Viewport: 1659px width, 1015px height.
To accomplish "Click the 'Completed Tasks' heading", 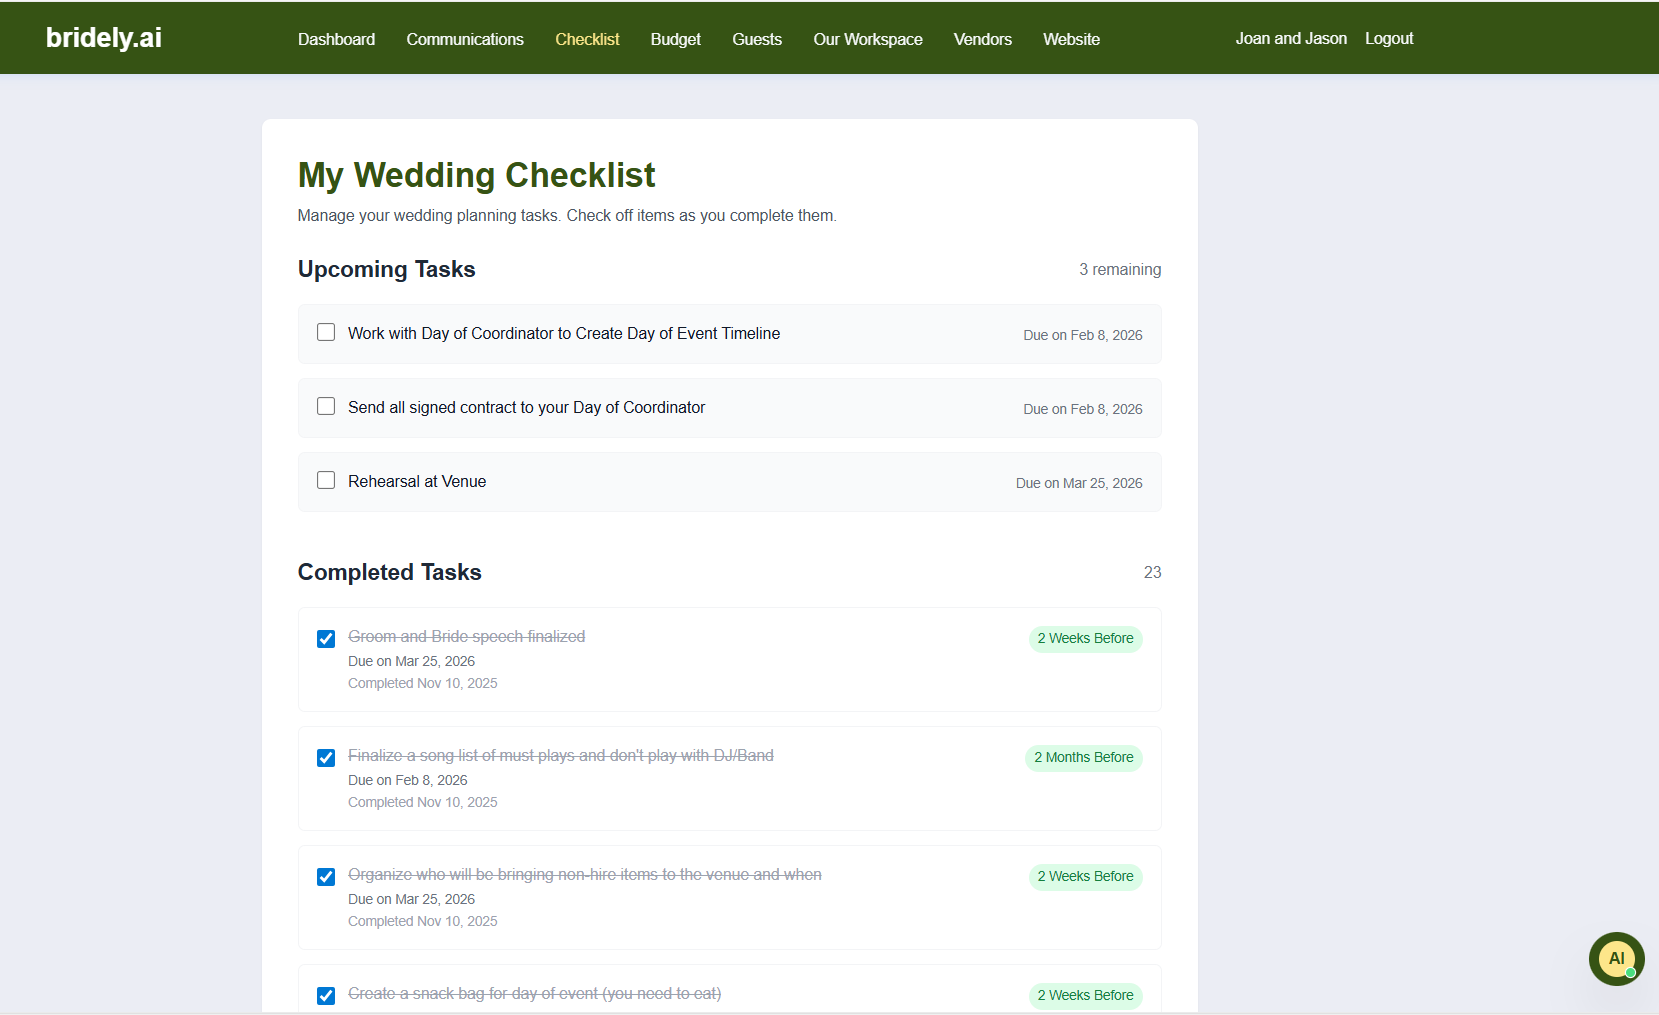I will 390,572.
